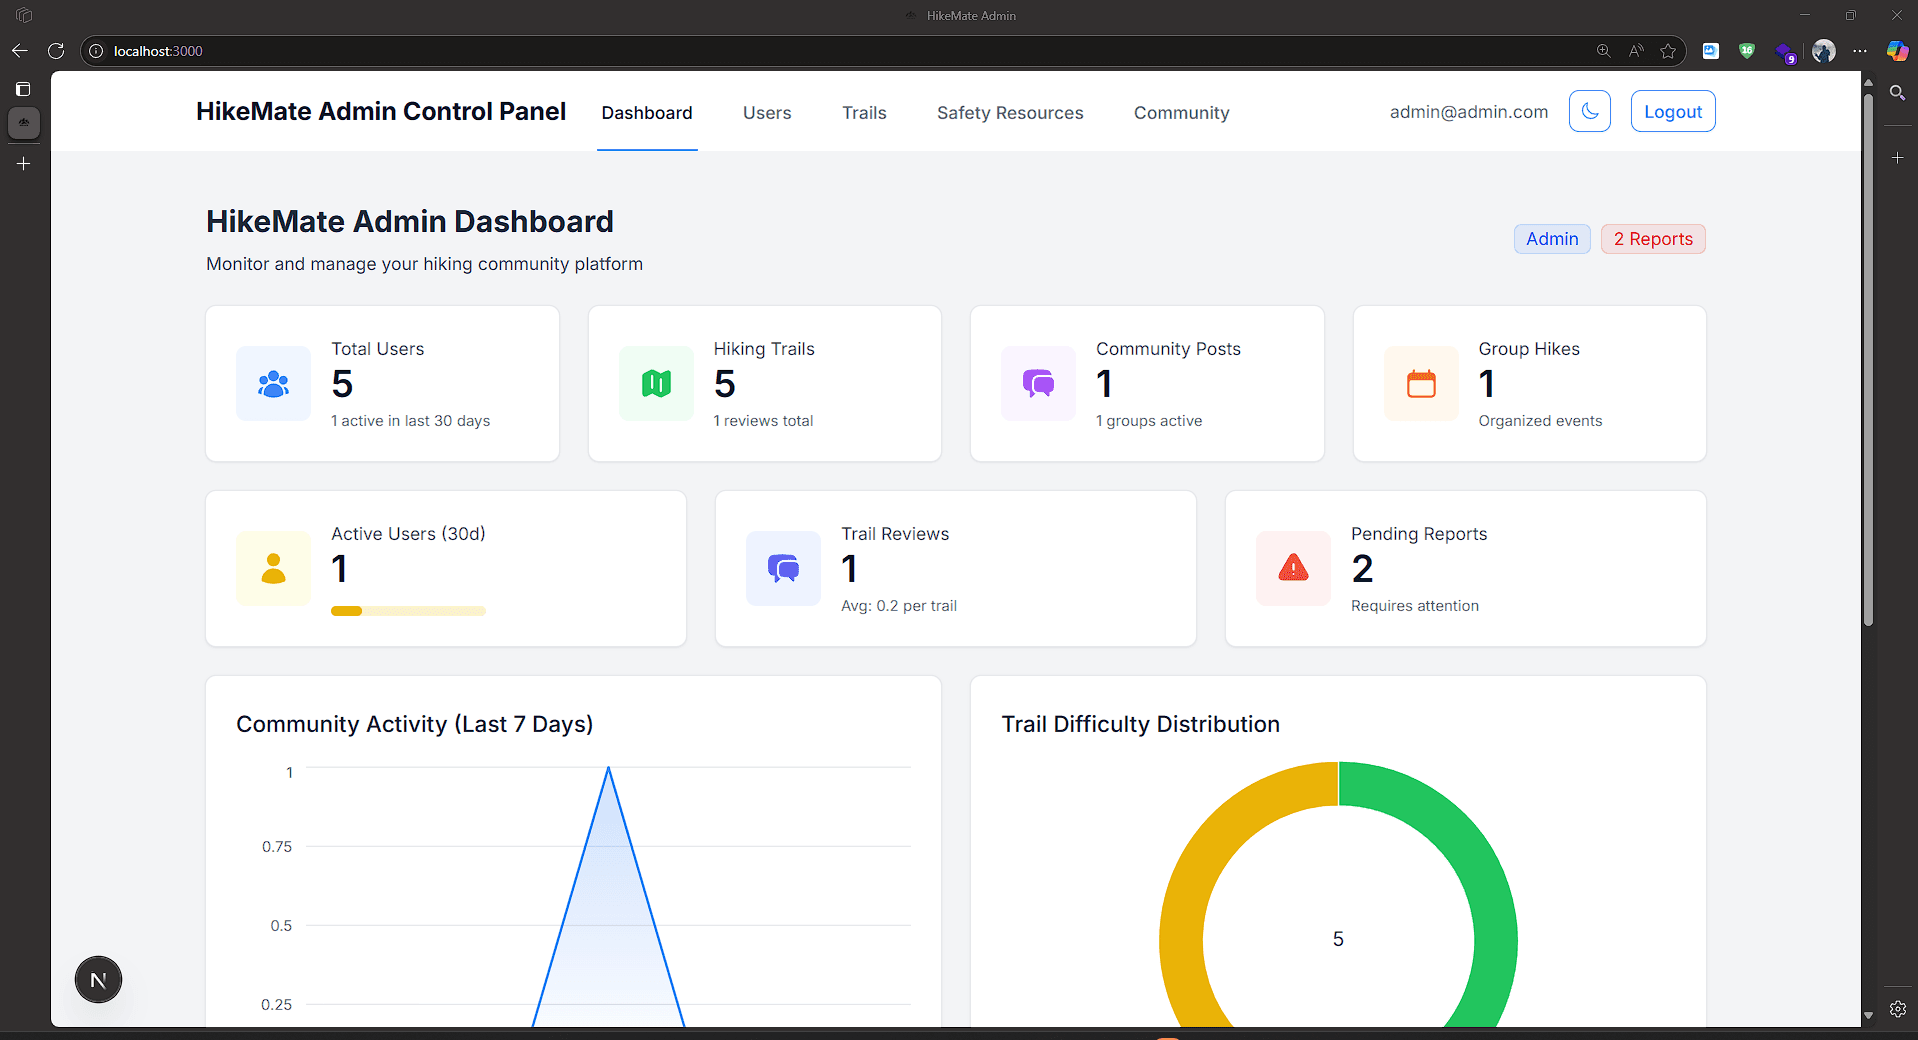This screenshot has width=1918, height=1040.
Task: Click the scroll down arrow of the page
Action: point(1868,1016)
